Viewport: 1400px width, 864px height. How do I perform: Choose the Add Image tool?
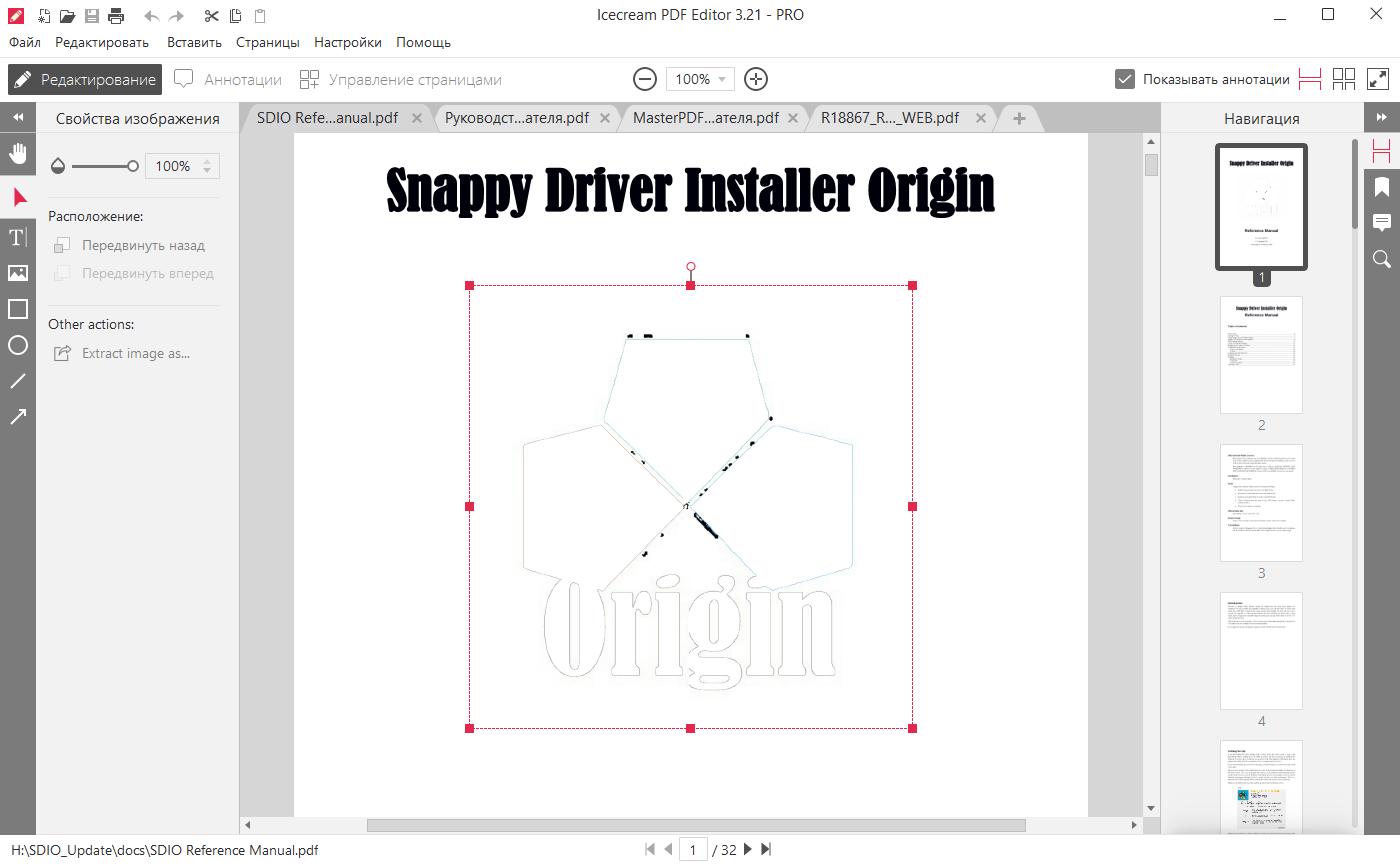[x=17, y=273]
